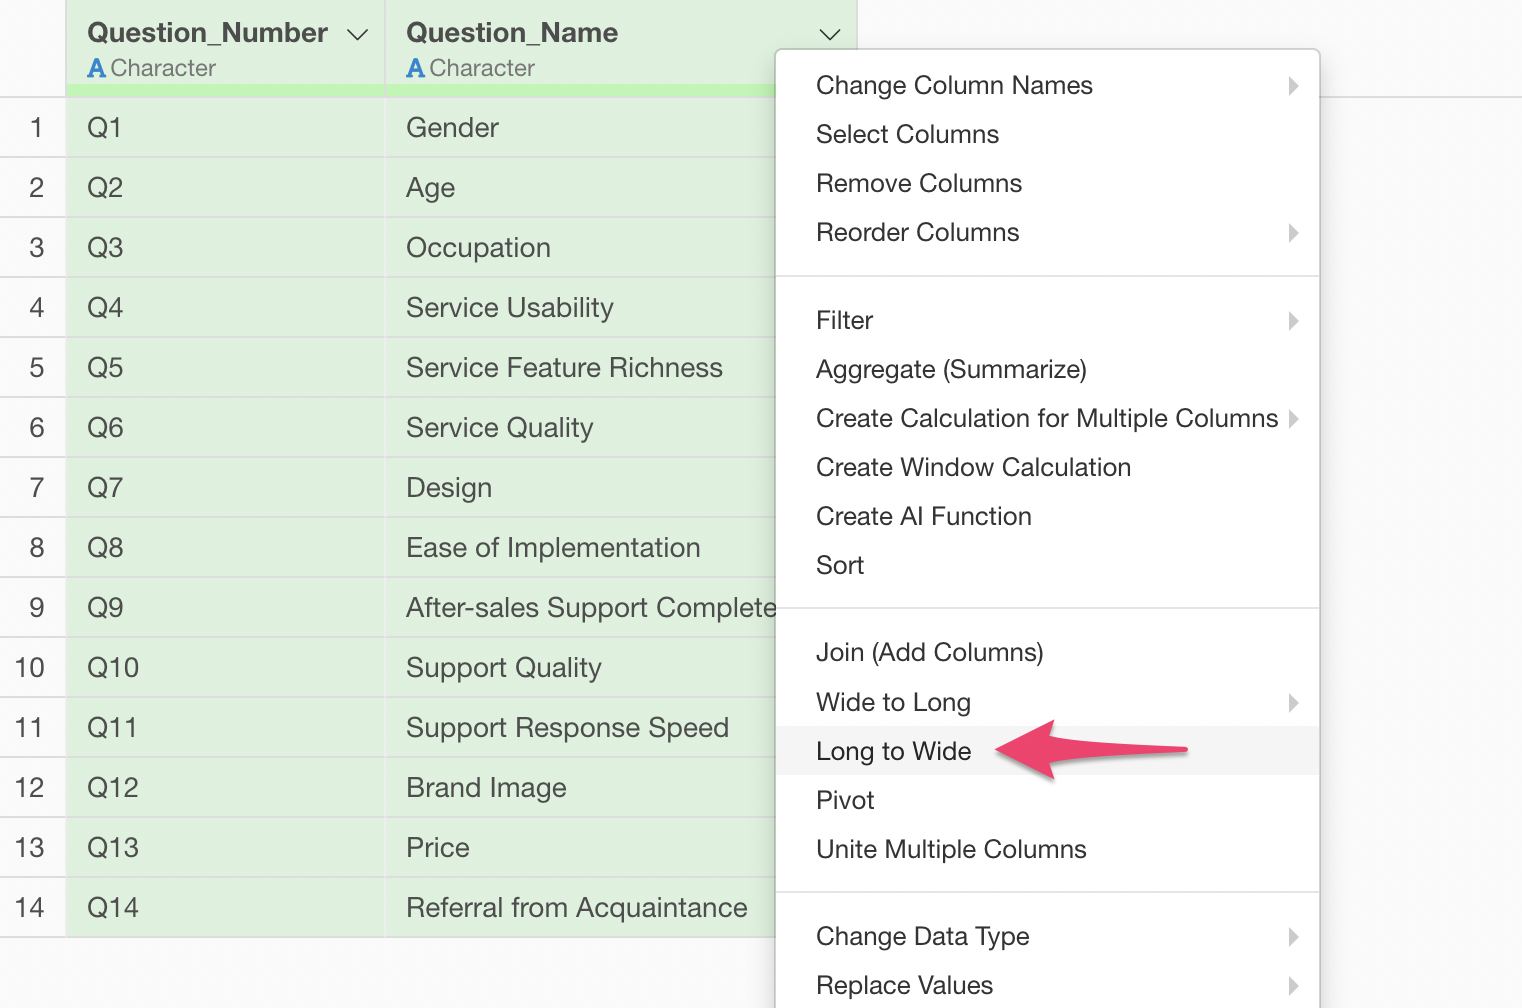
Task: Open the Question_Number column dropdown arrow
Action: pos(357,35)
